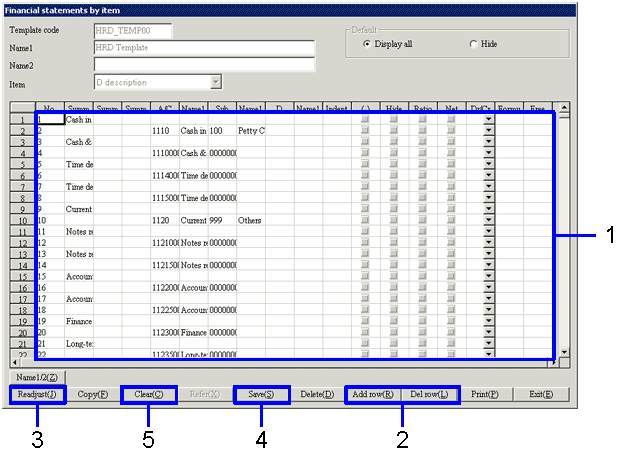
Task: Add a new row with Add row
Action: tap(374, 394)
